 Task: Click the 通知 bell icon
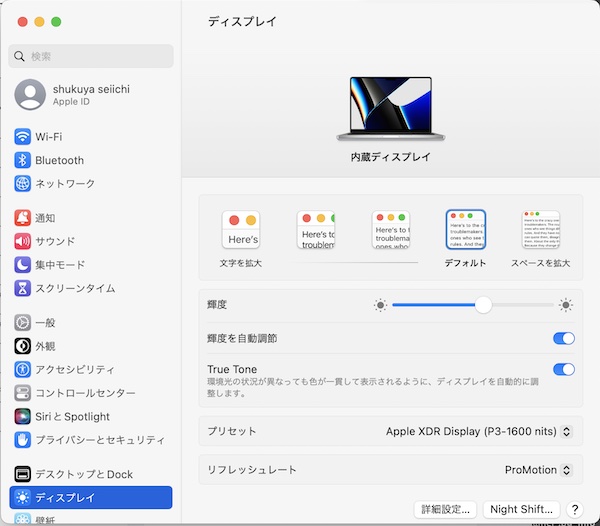tap(22, 218)
